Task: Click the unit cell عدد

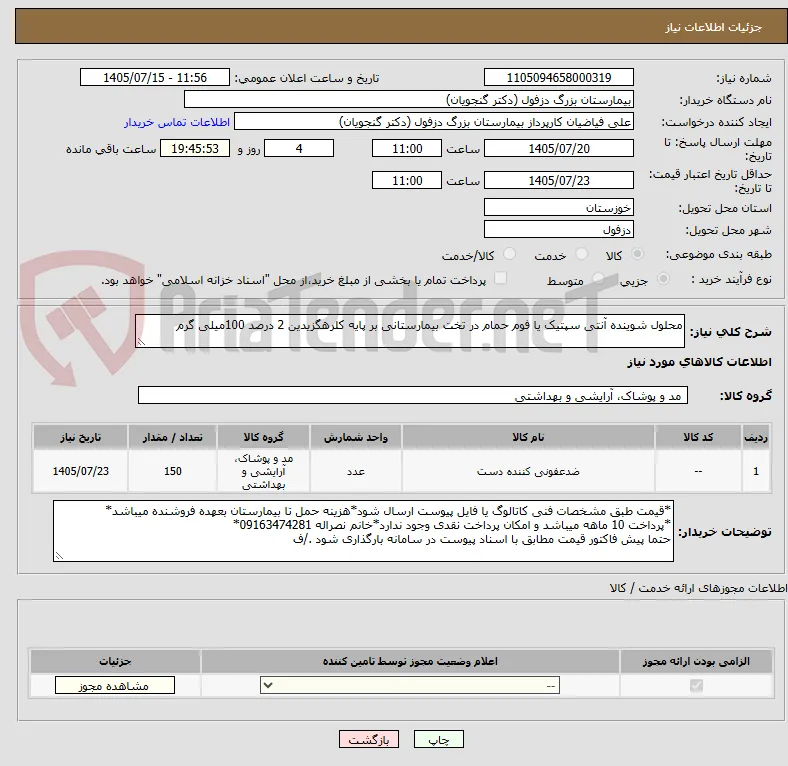Action: coord(356,471)
